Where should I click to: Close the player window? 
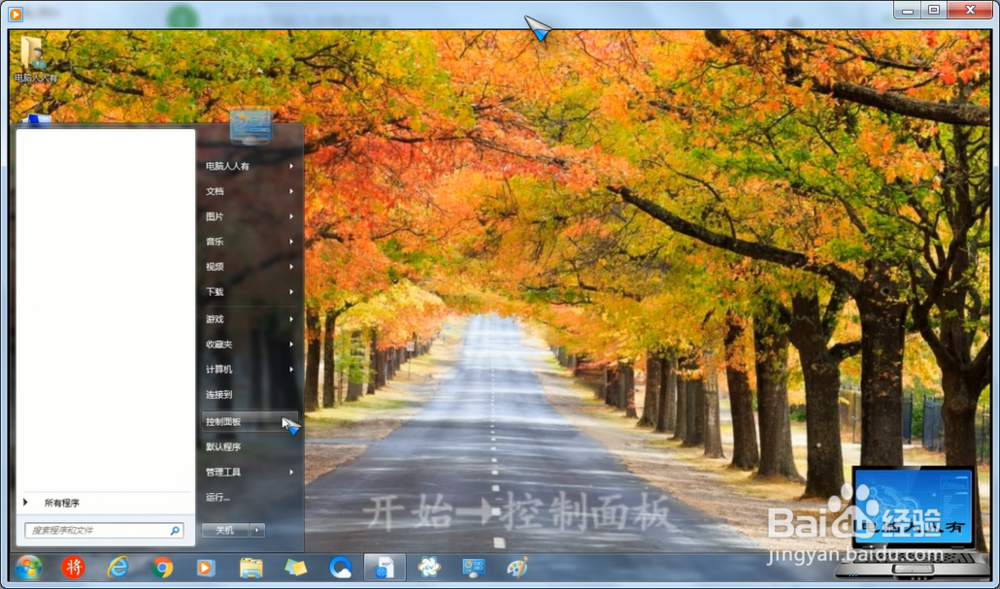(970, 10)
